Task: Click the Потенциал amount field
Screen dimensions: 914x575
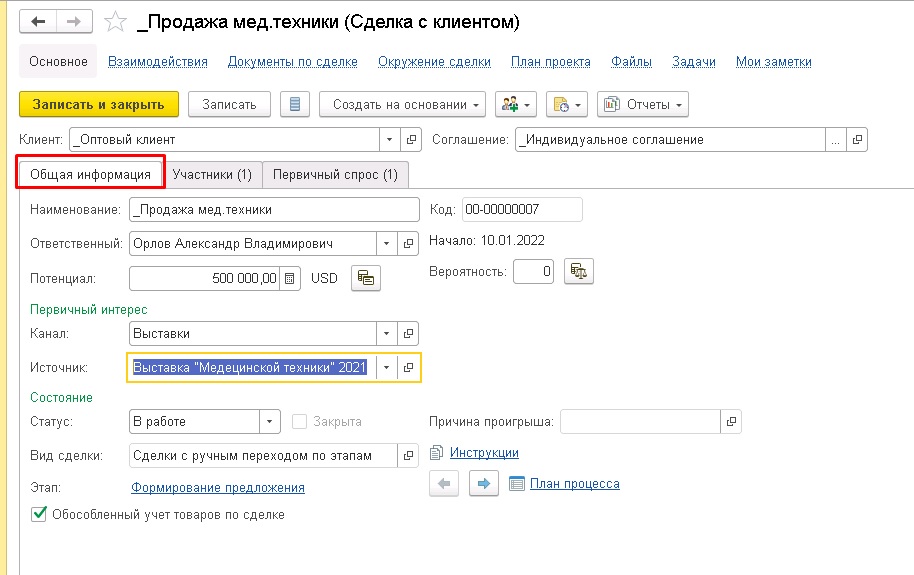Action: tap(204, 279)
